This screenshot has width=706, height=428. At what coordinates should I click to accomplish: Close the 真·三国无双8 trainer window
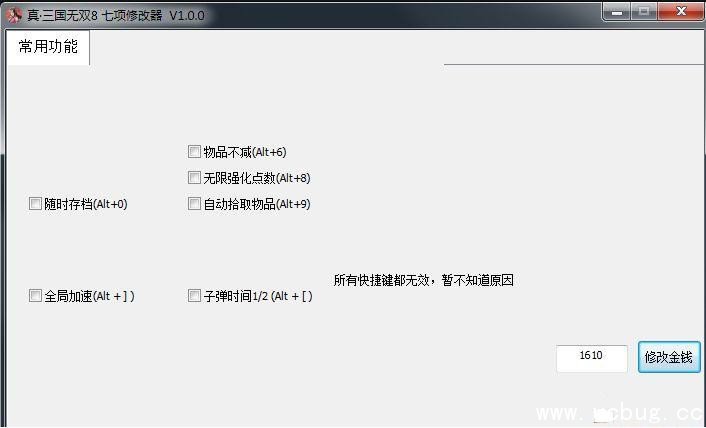pyautogui.click(x=681, y=11)
